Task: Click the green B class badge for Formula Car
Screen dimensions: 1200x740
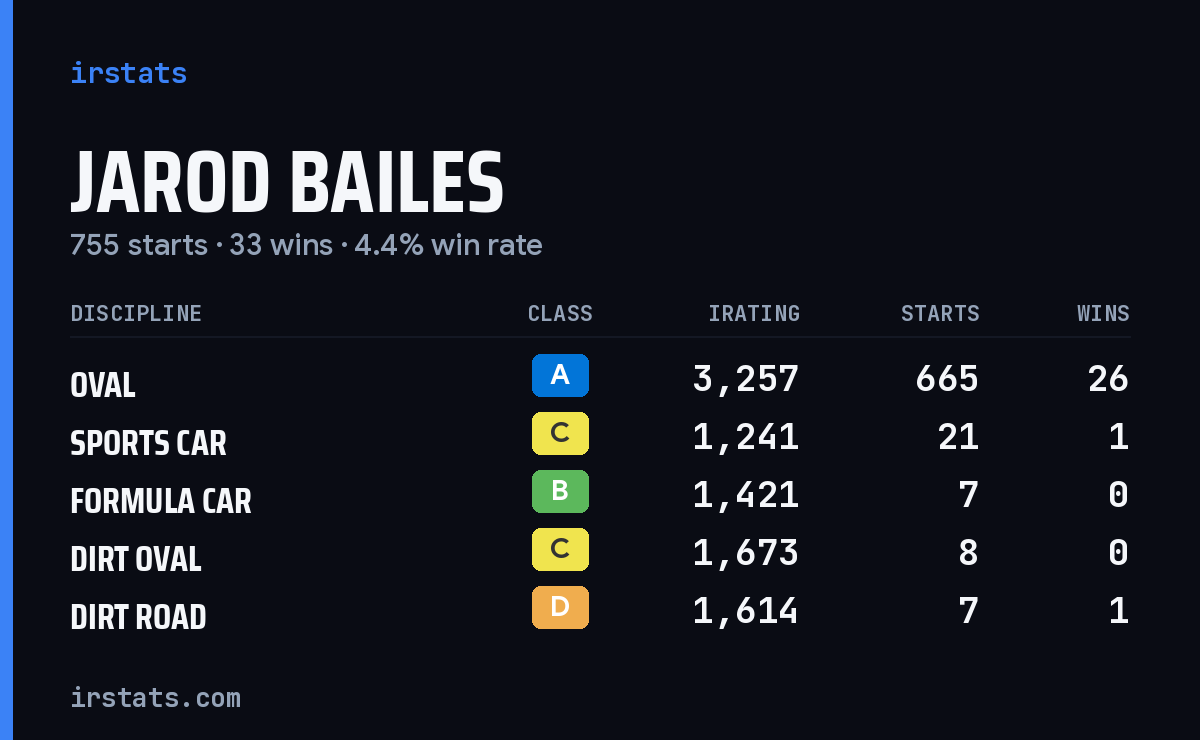Action: [x=560, y=492]
